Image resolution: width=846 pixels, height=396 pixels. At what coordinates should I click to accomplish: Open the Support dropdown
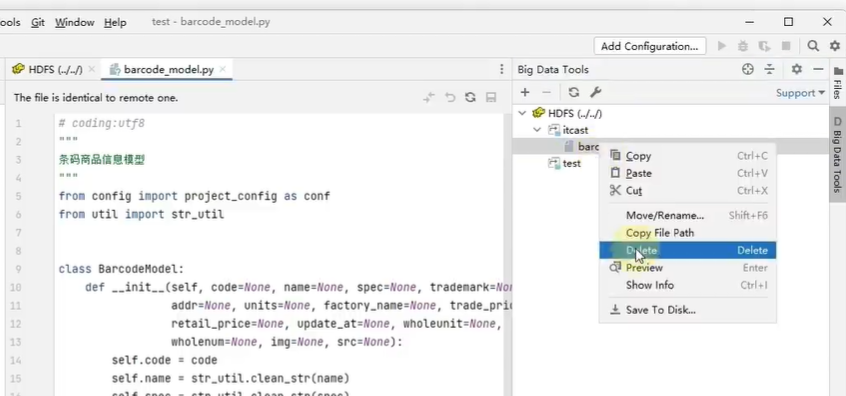(x=800, y=93)
